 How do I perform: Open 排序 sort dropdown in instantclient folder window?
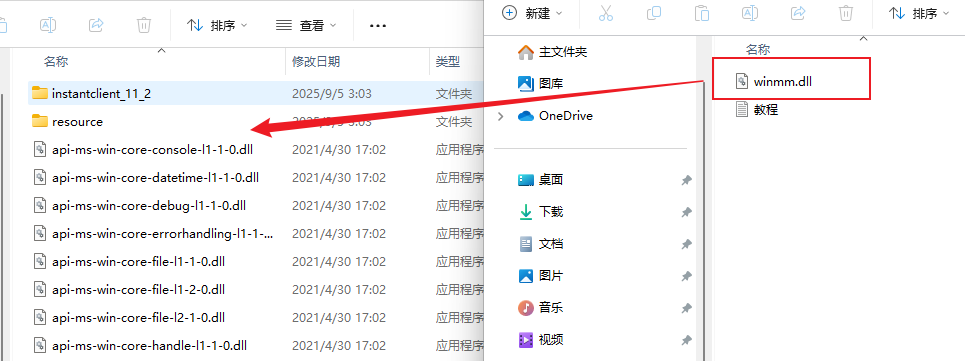[217, 25]
